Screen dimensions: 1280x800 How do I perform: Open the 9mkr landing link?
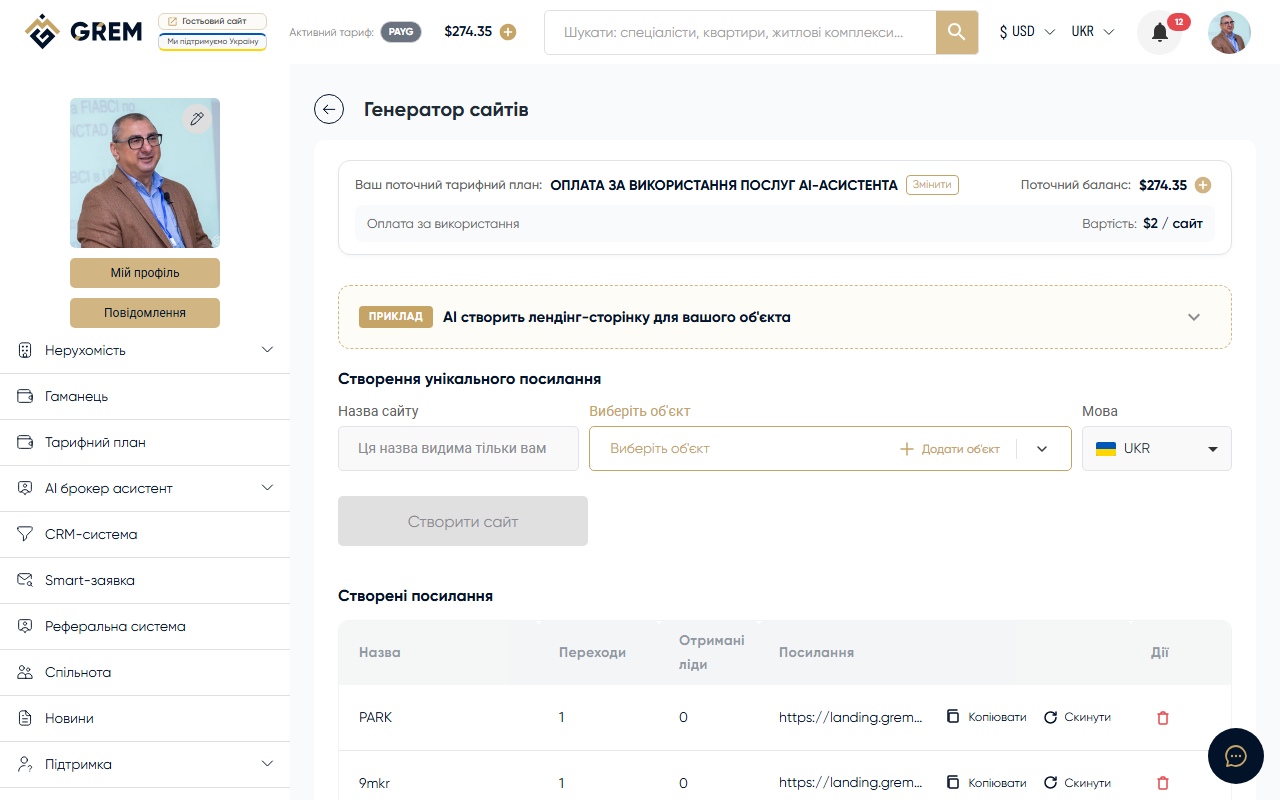852,782
